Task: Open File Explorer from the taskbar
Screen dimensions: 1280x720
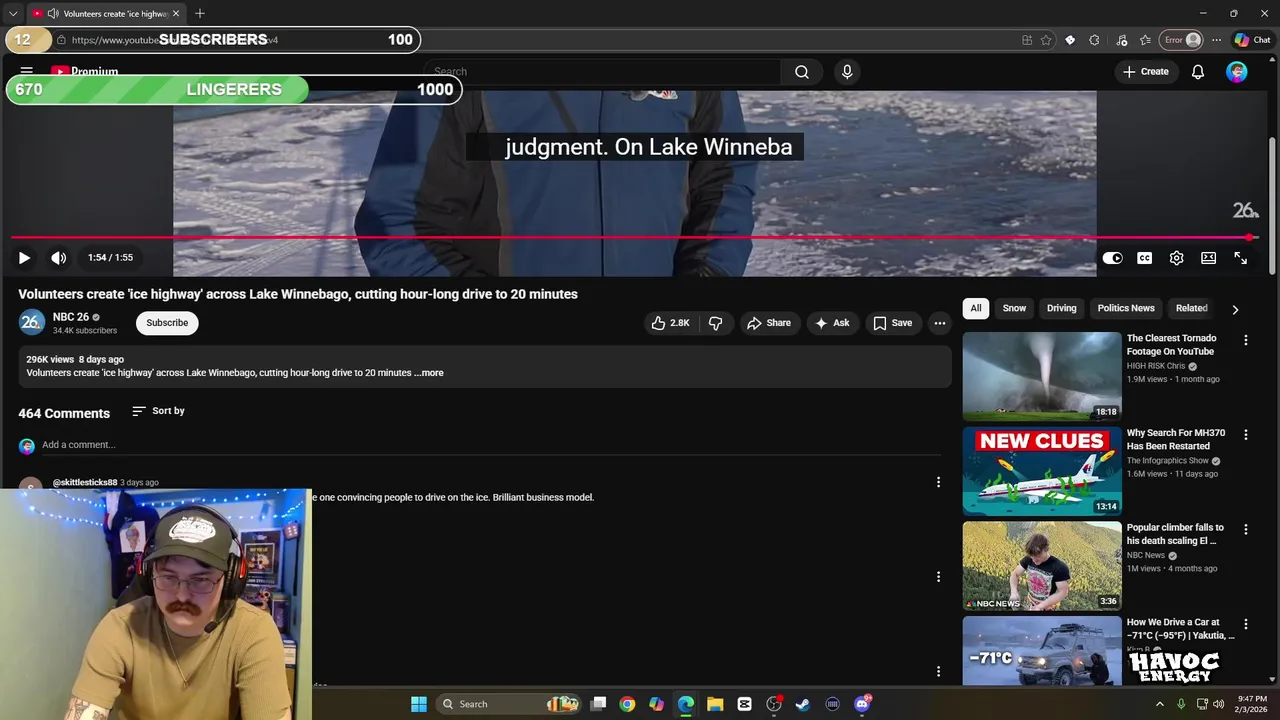Action: click(x=715, y=704)
